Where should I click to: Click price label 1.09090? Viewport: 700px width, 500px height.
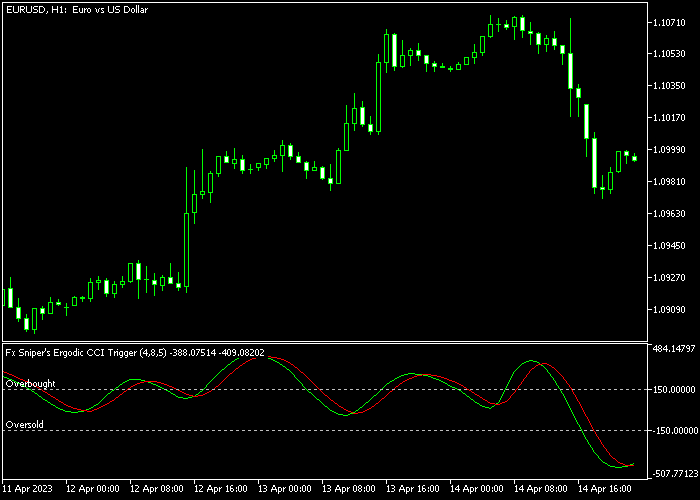pos(669,309)
